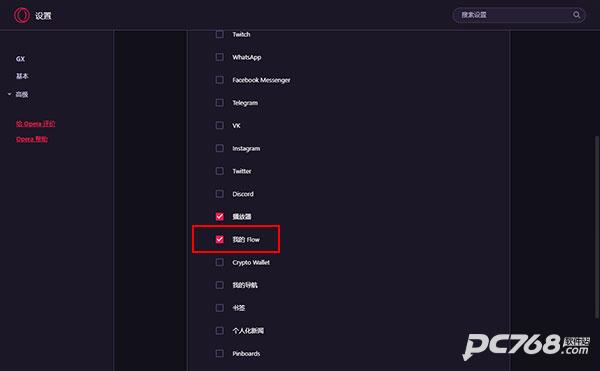
Task: Enable the Crypto Wallet checkbox
Action: pos(220,262)
